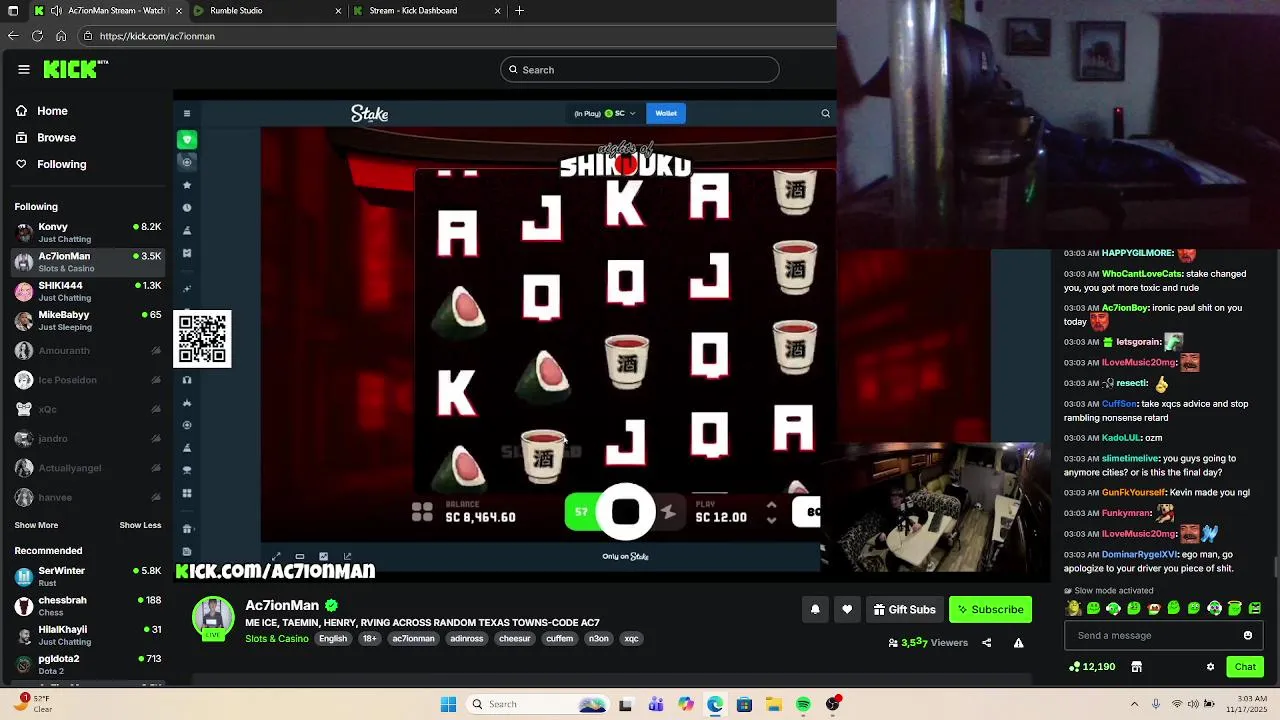Open chat settings gear icon
1280x720 pixels.
pos(1210,667)
